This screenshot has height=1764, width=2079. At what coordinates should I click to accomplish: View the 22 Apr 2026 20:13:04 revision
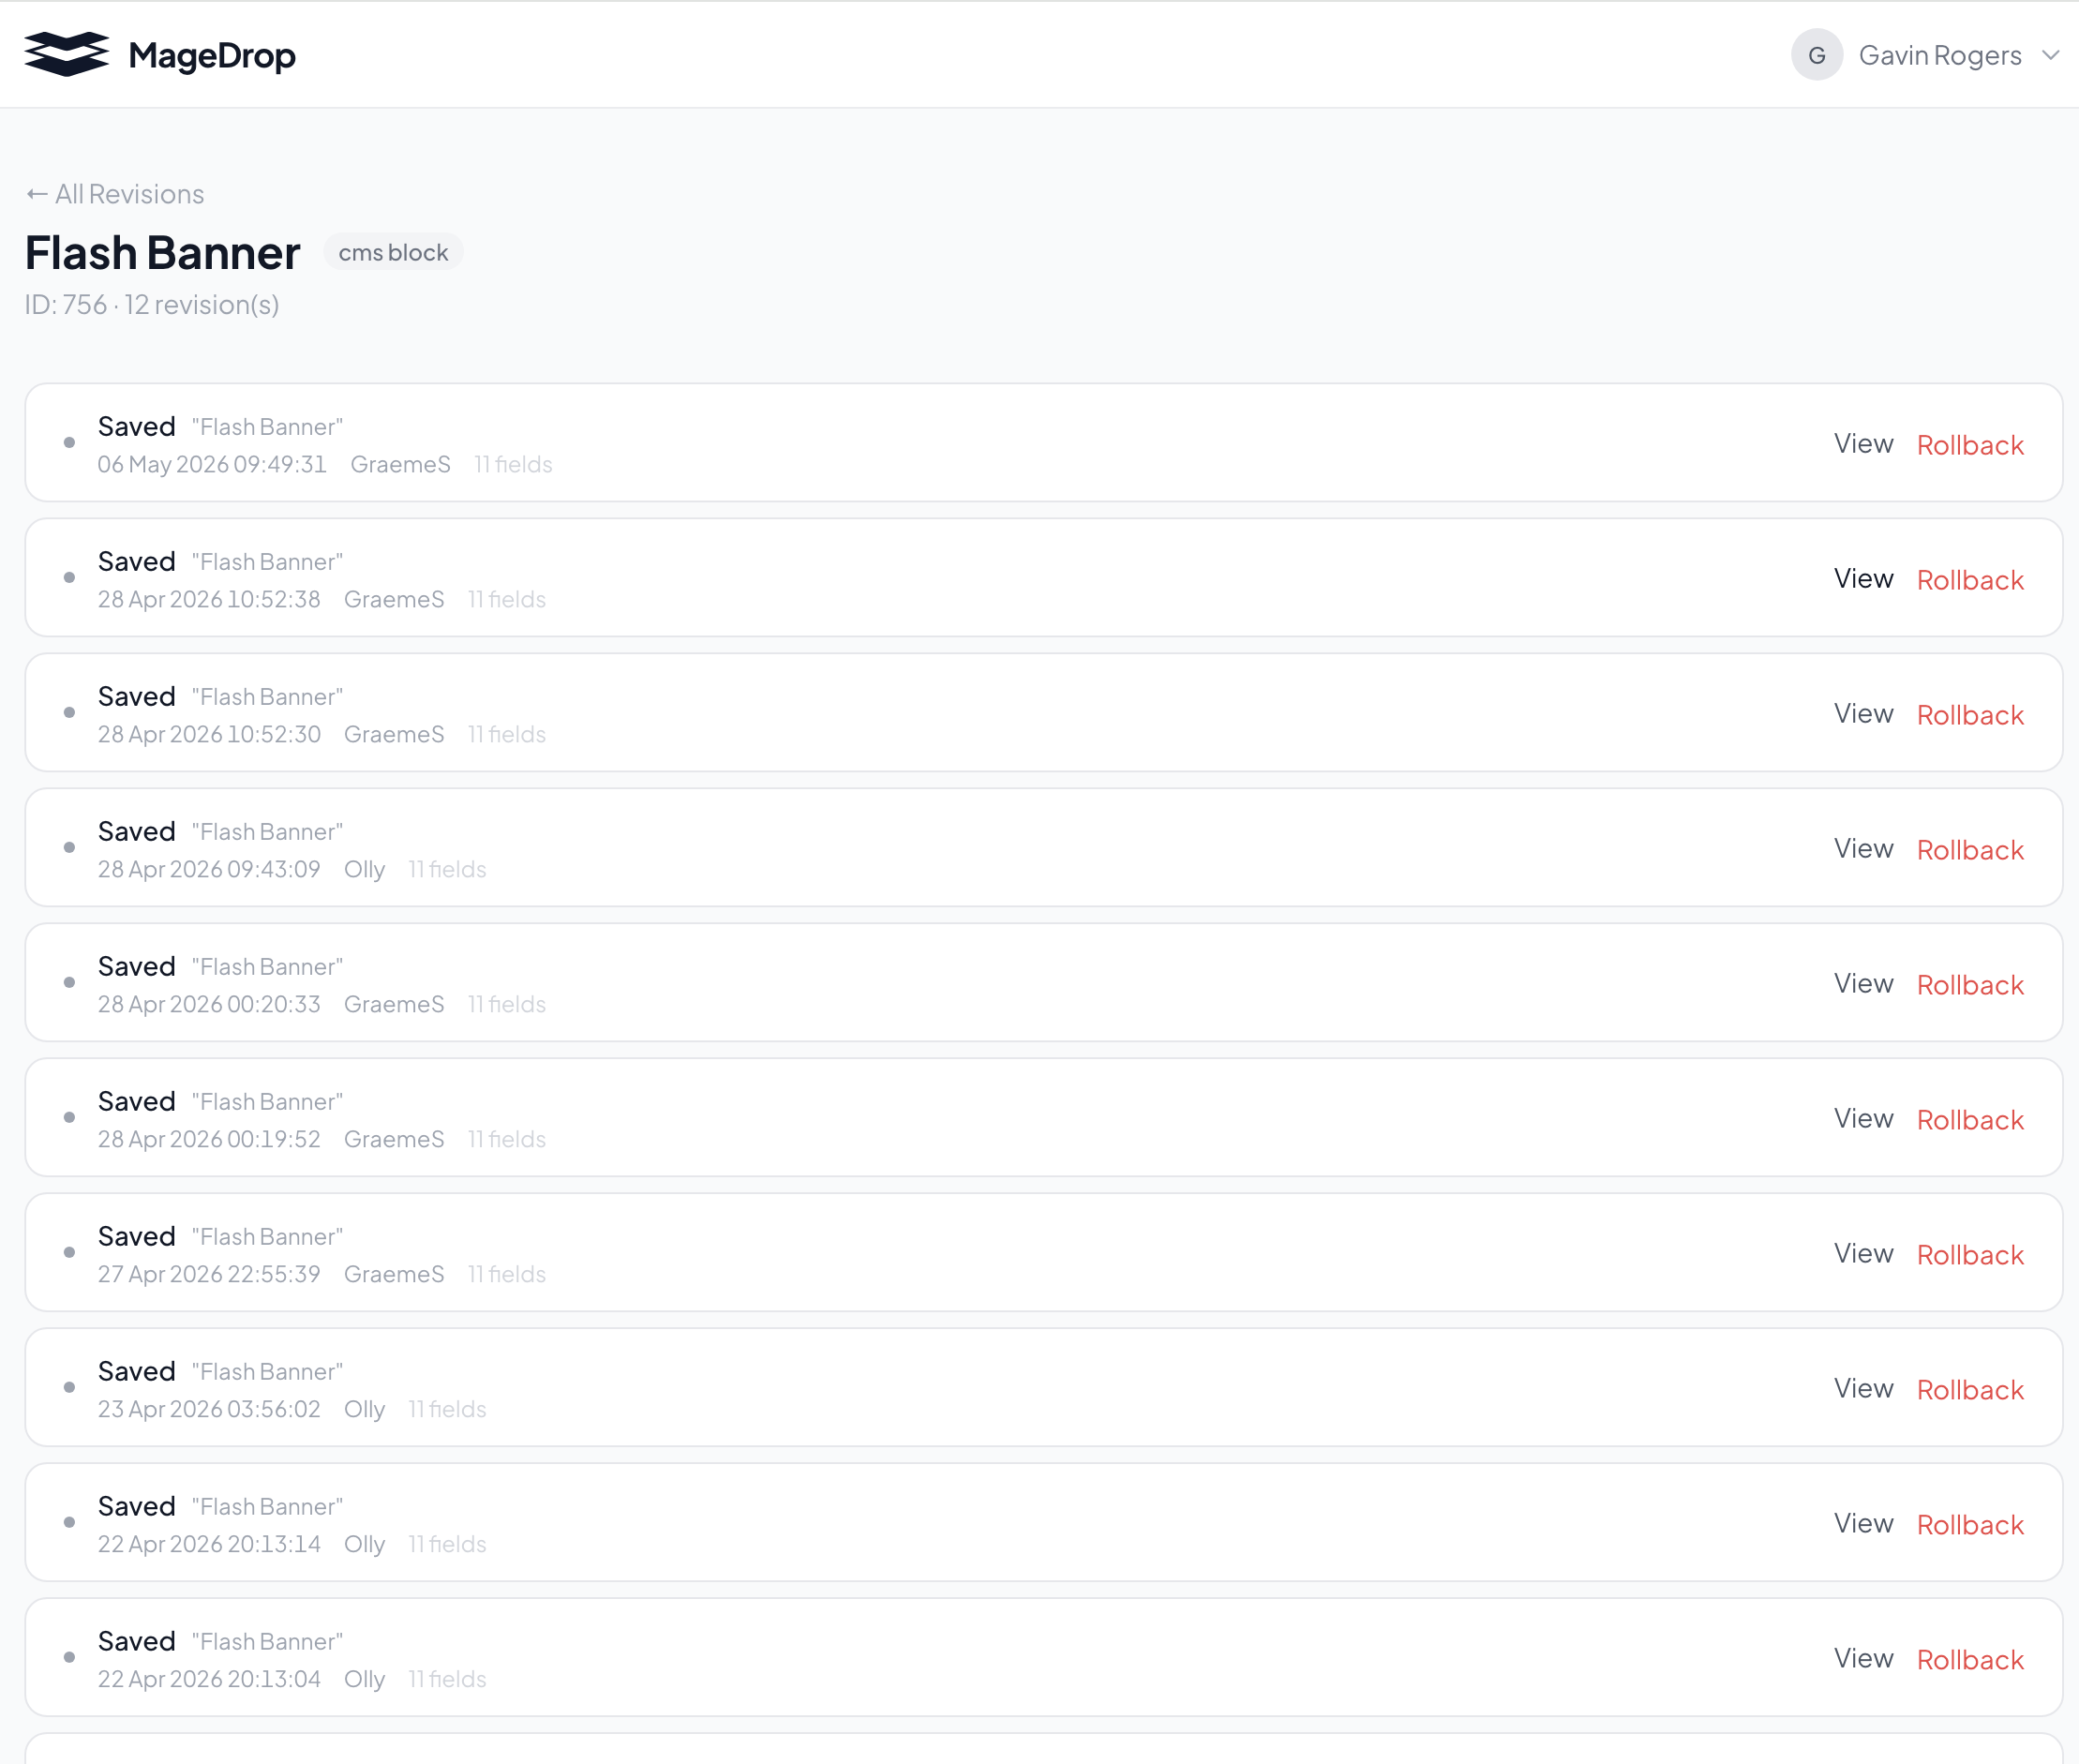coord(1863,1658)
